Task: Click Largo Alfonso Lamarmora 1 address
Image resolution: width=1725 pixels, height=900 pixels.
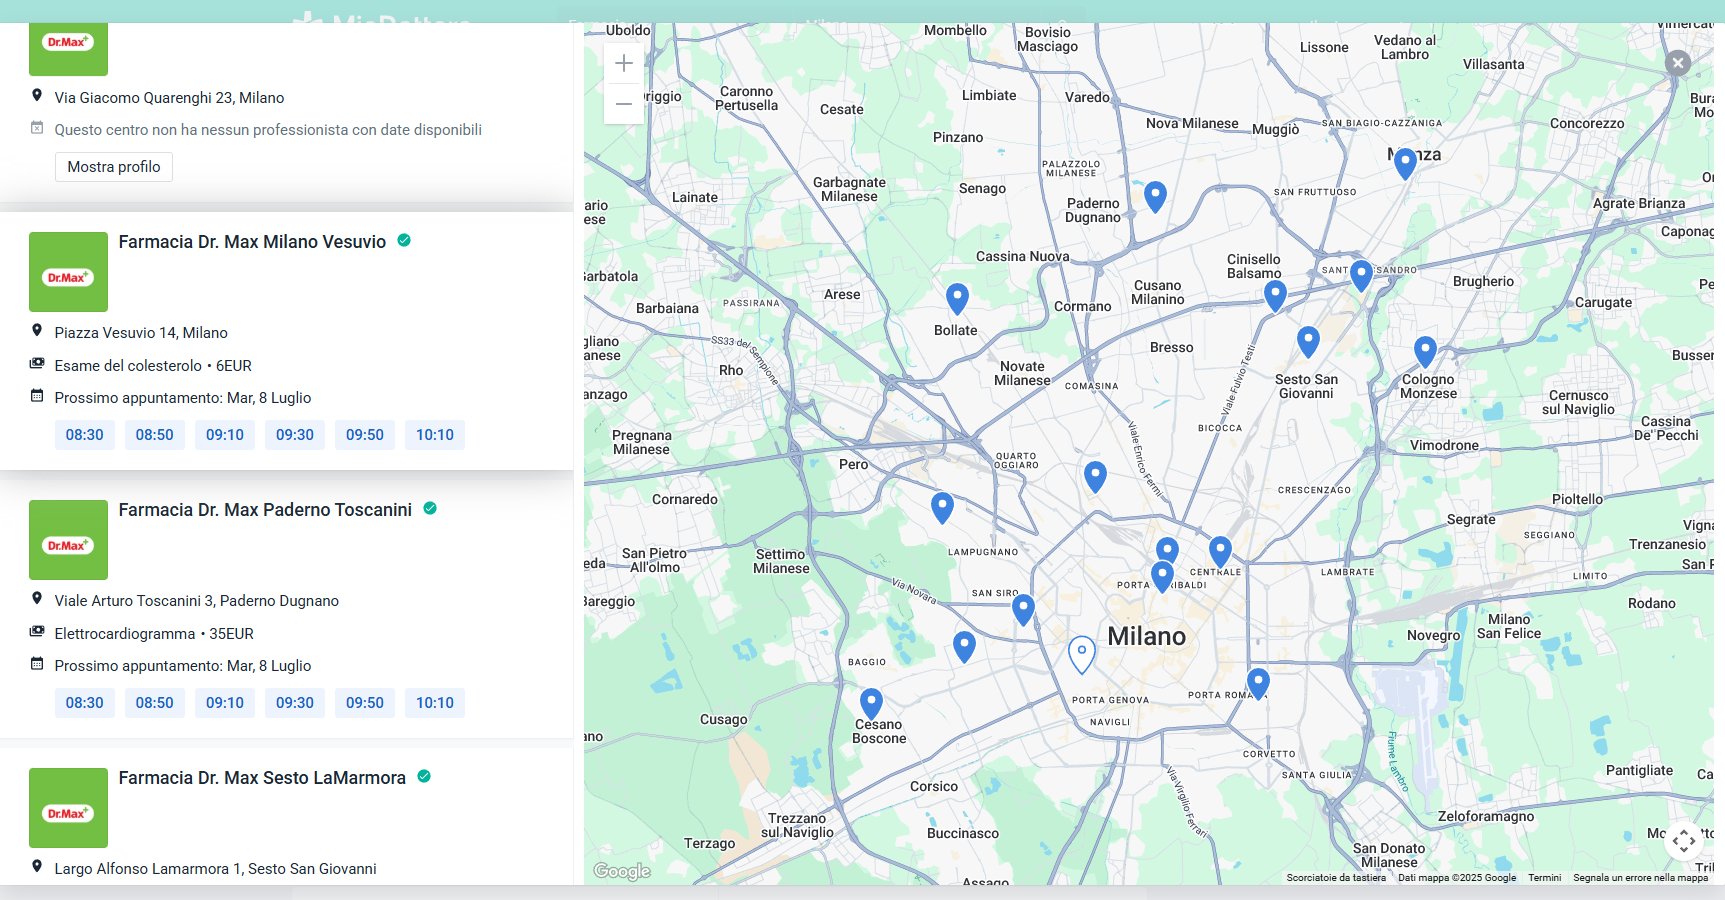Action: [x=215, y=869]
